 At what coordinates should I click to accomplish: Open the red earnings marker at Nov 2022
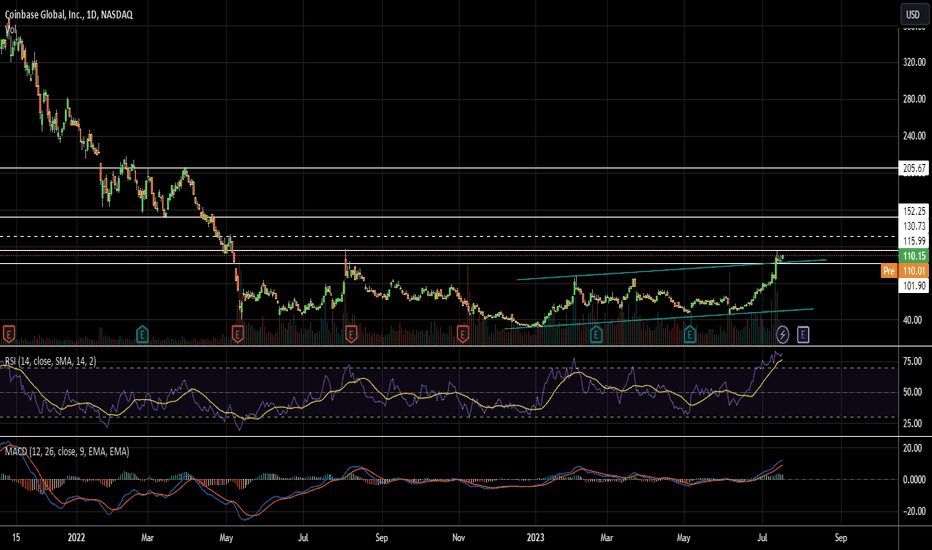pos(462,334)
